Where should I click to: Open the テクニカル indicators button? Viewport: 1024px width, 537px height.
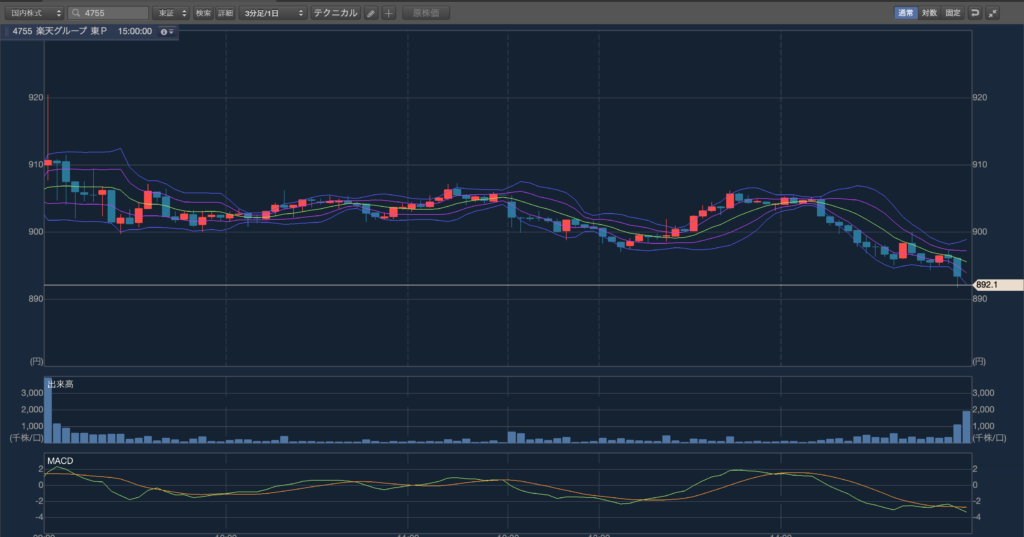(x=335, y=13)
